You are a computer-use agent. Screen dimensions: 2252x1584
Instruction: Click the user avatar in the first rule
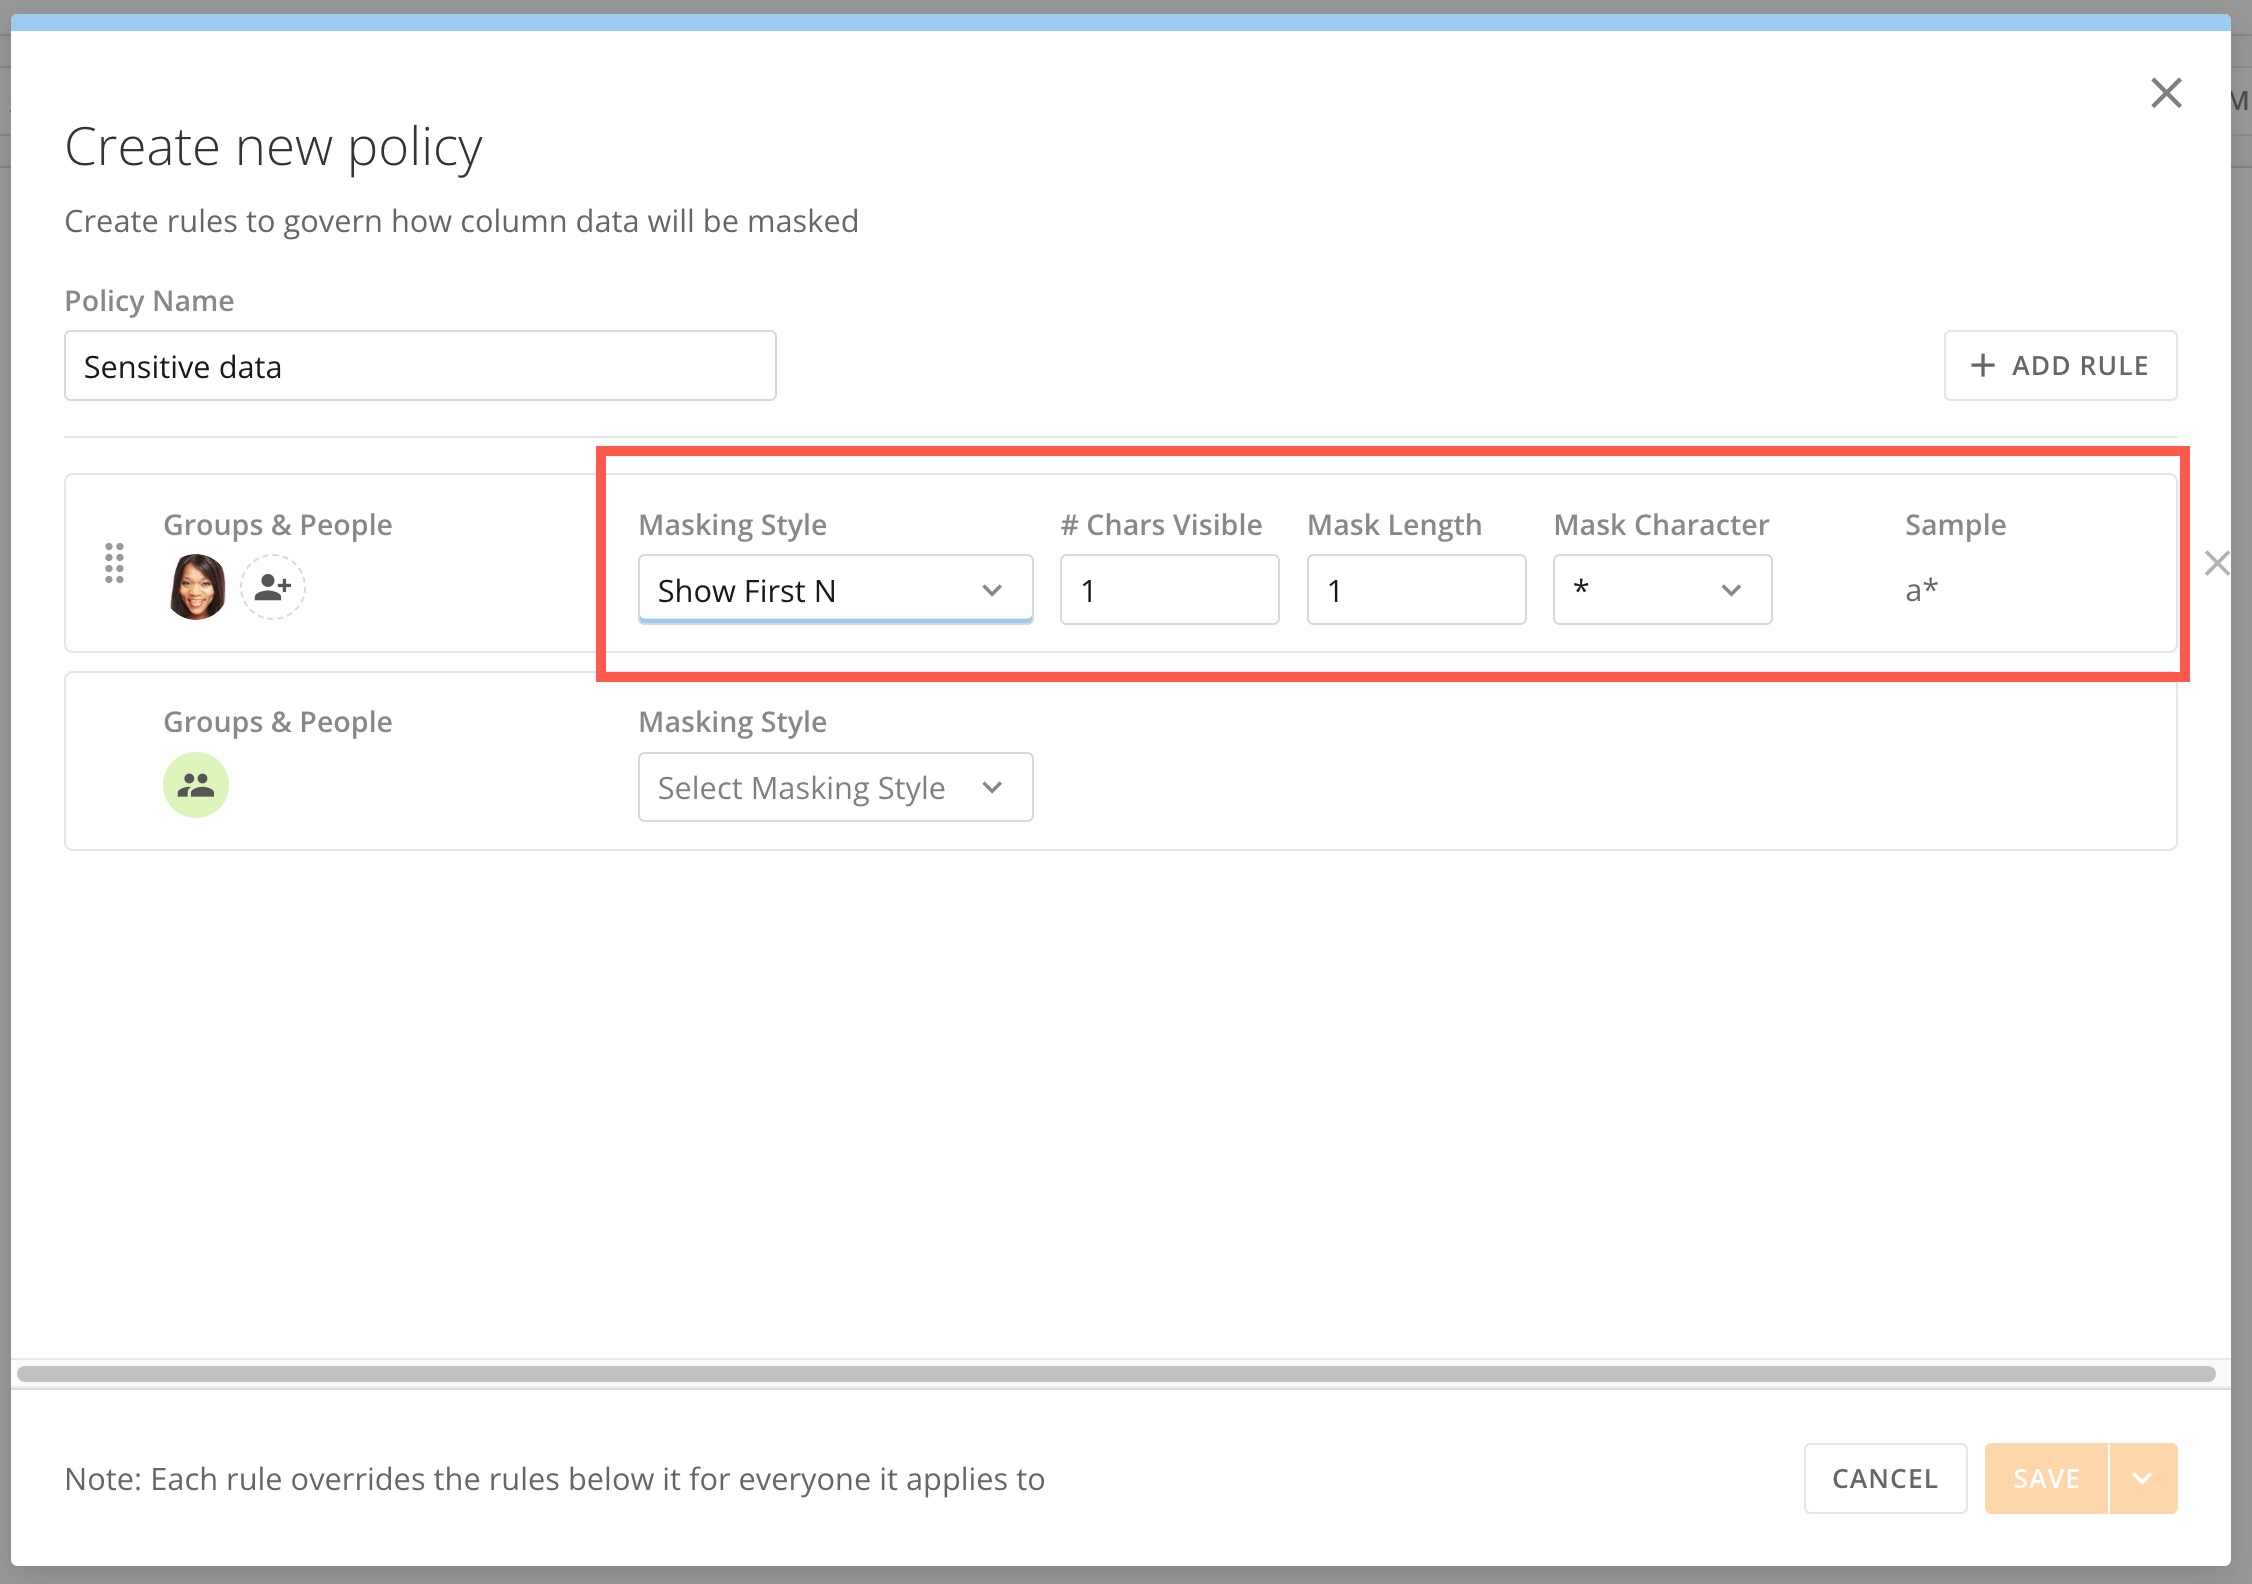point(196,588)
